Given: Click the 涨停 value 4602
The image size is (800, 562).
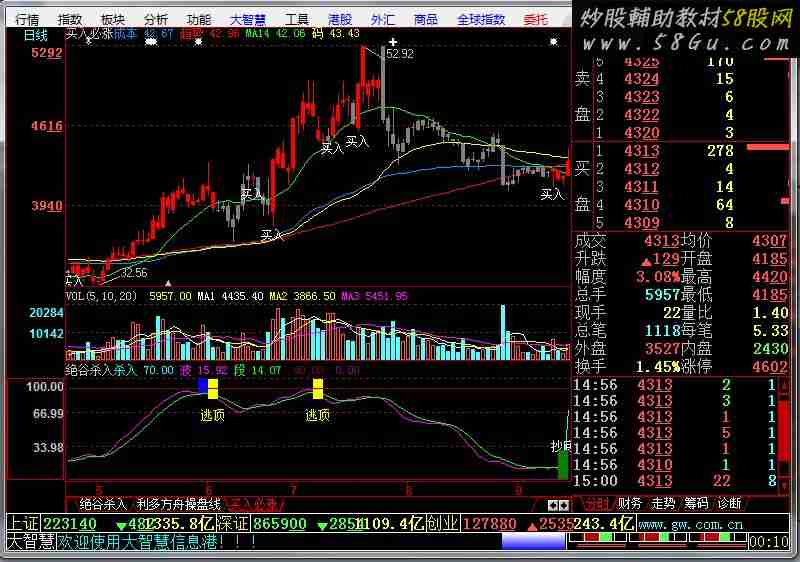Looking at the screenshot, I should [769, 367].
